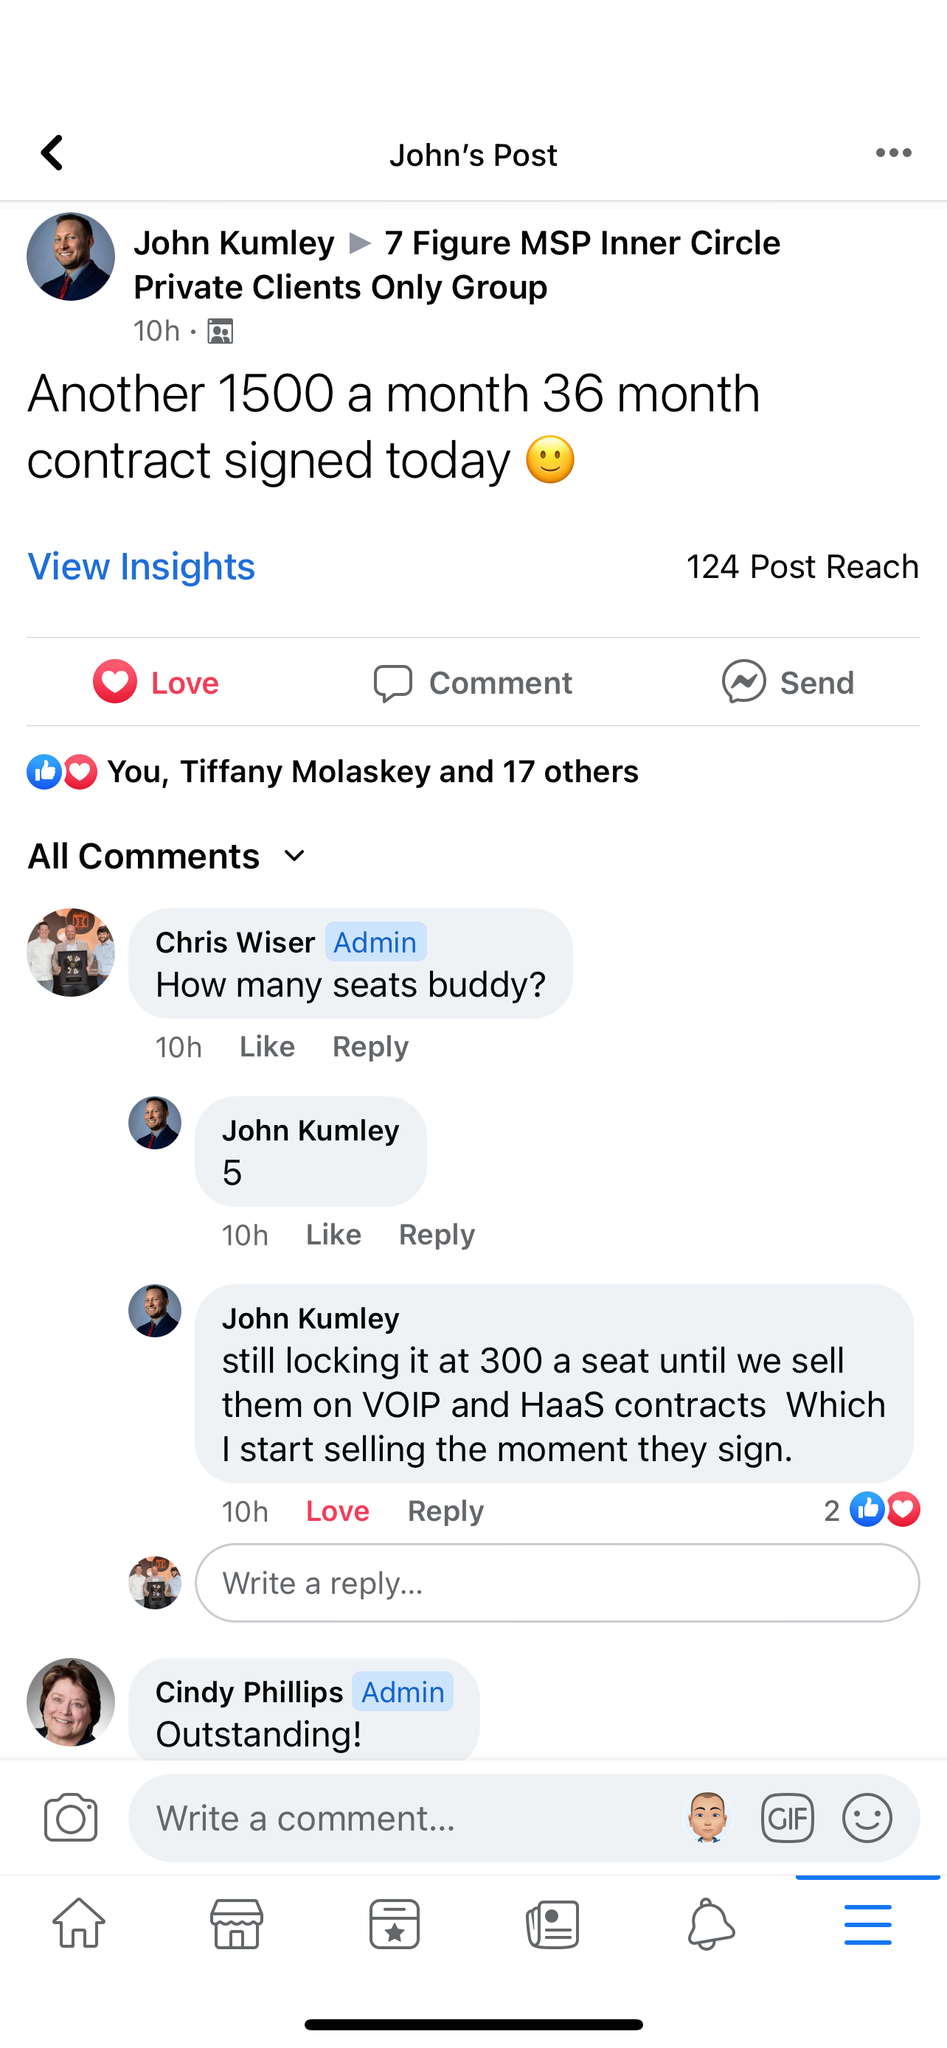The image size is (947, 2048).
Task: Like Chris Wiser's seats comment
Action: click(267, 1047)
